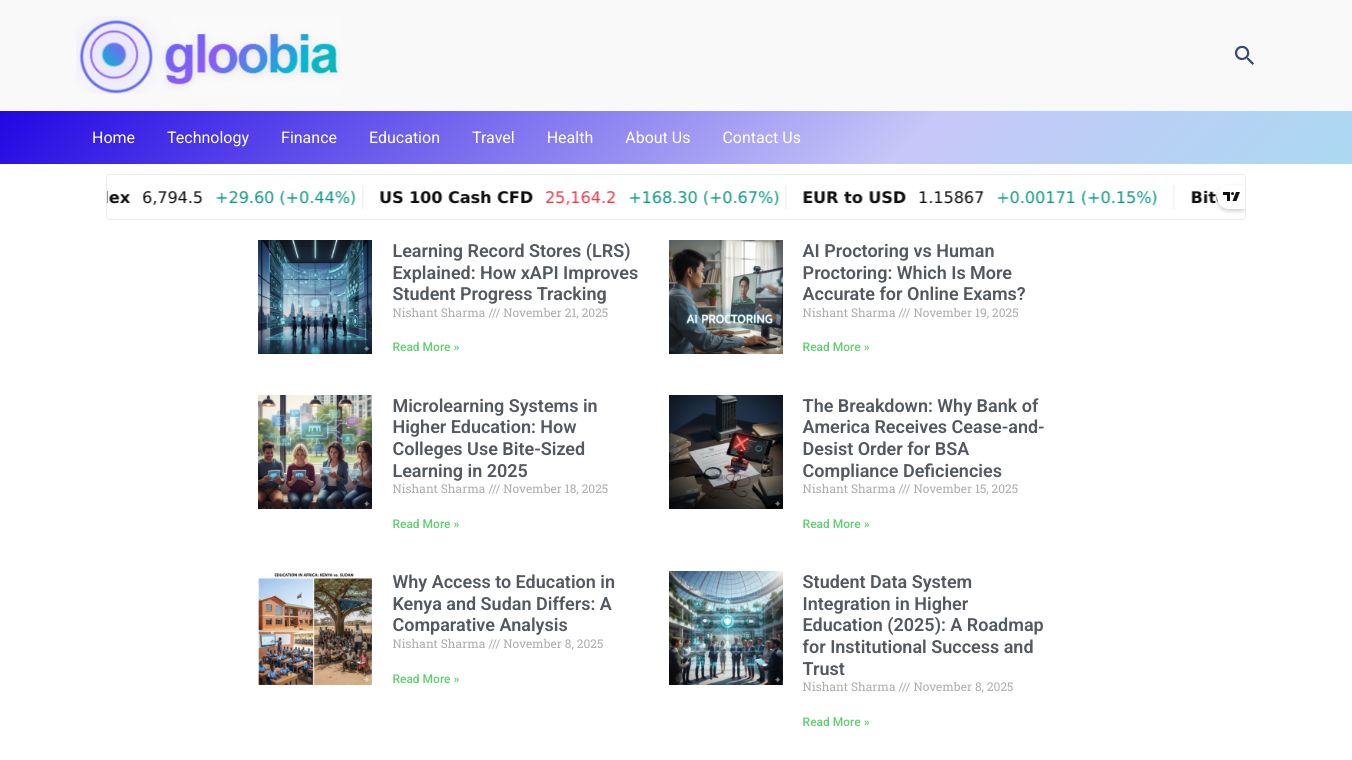Screen dimensions: 1352x760
Task: Click the +0.00171 (+0.15%) change value
Action: coord(1077,198)
